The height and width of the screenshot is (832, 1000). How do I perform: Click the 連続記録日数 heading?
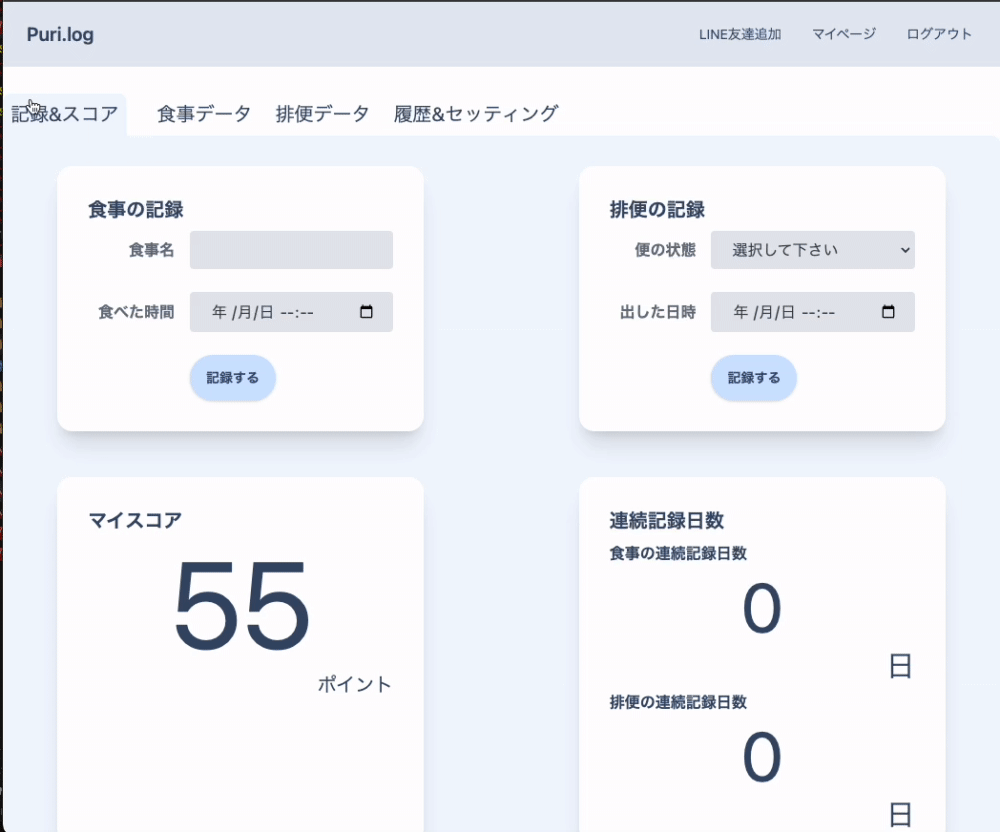point(666,520)
